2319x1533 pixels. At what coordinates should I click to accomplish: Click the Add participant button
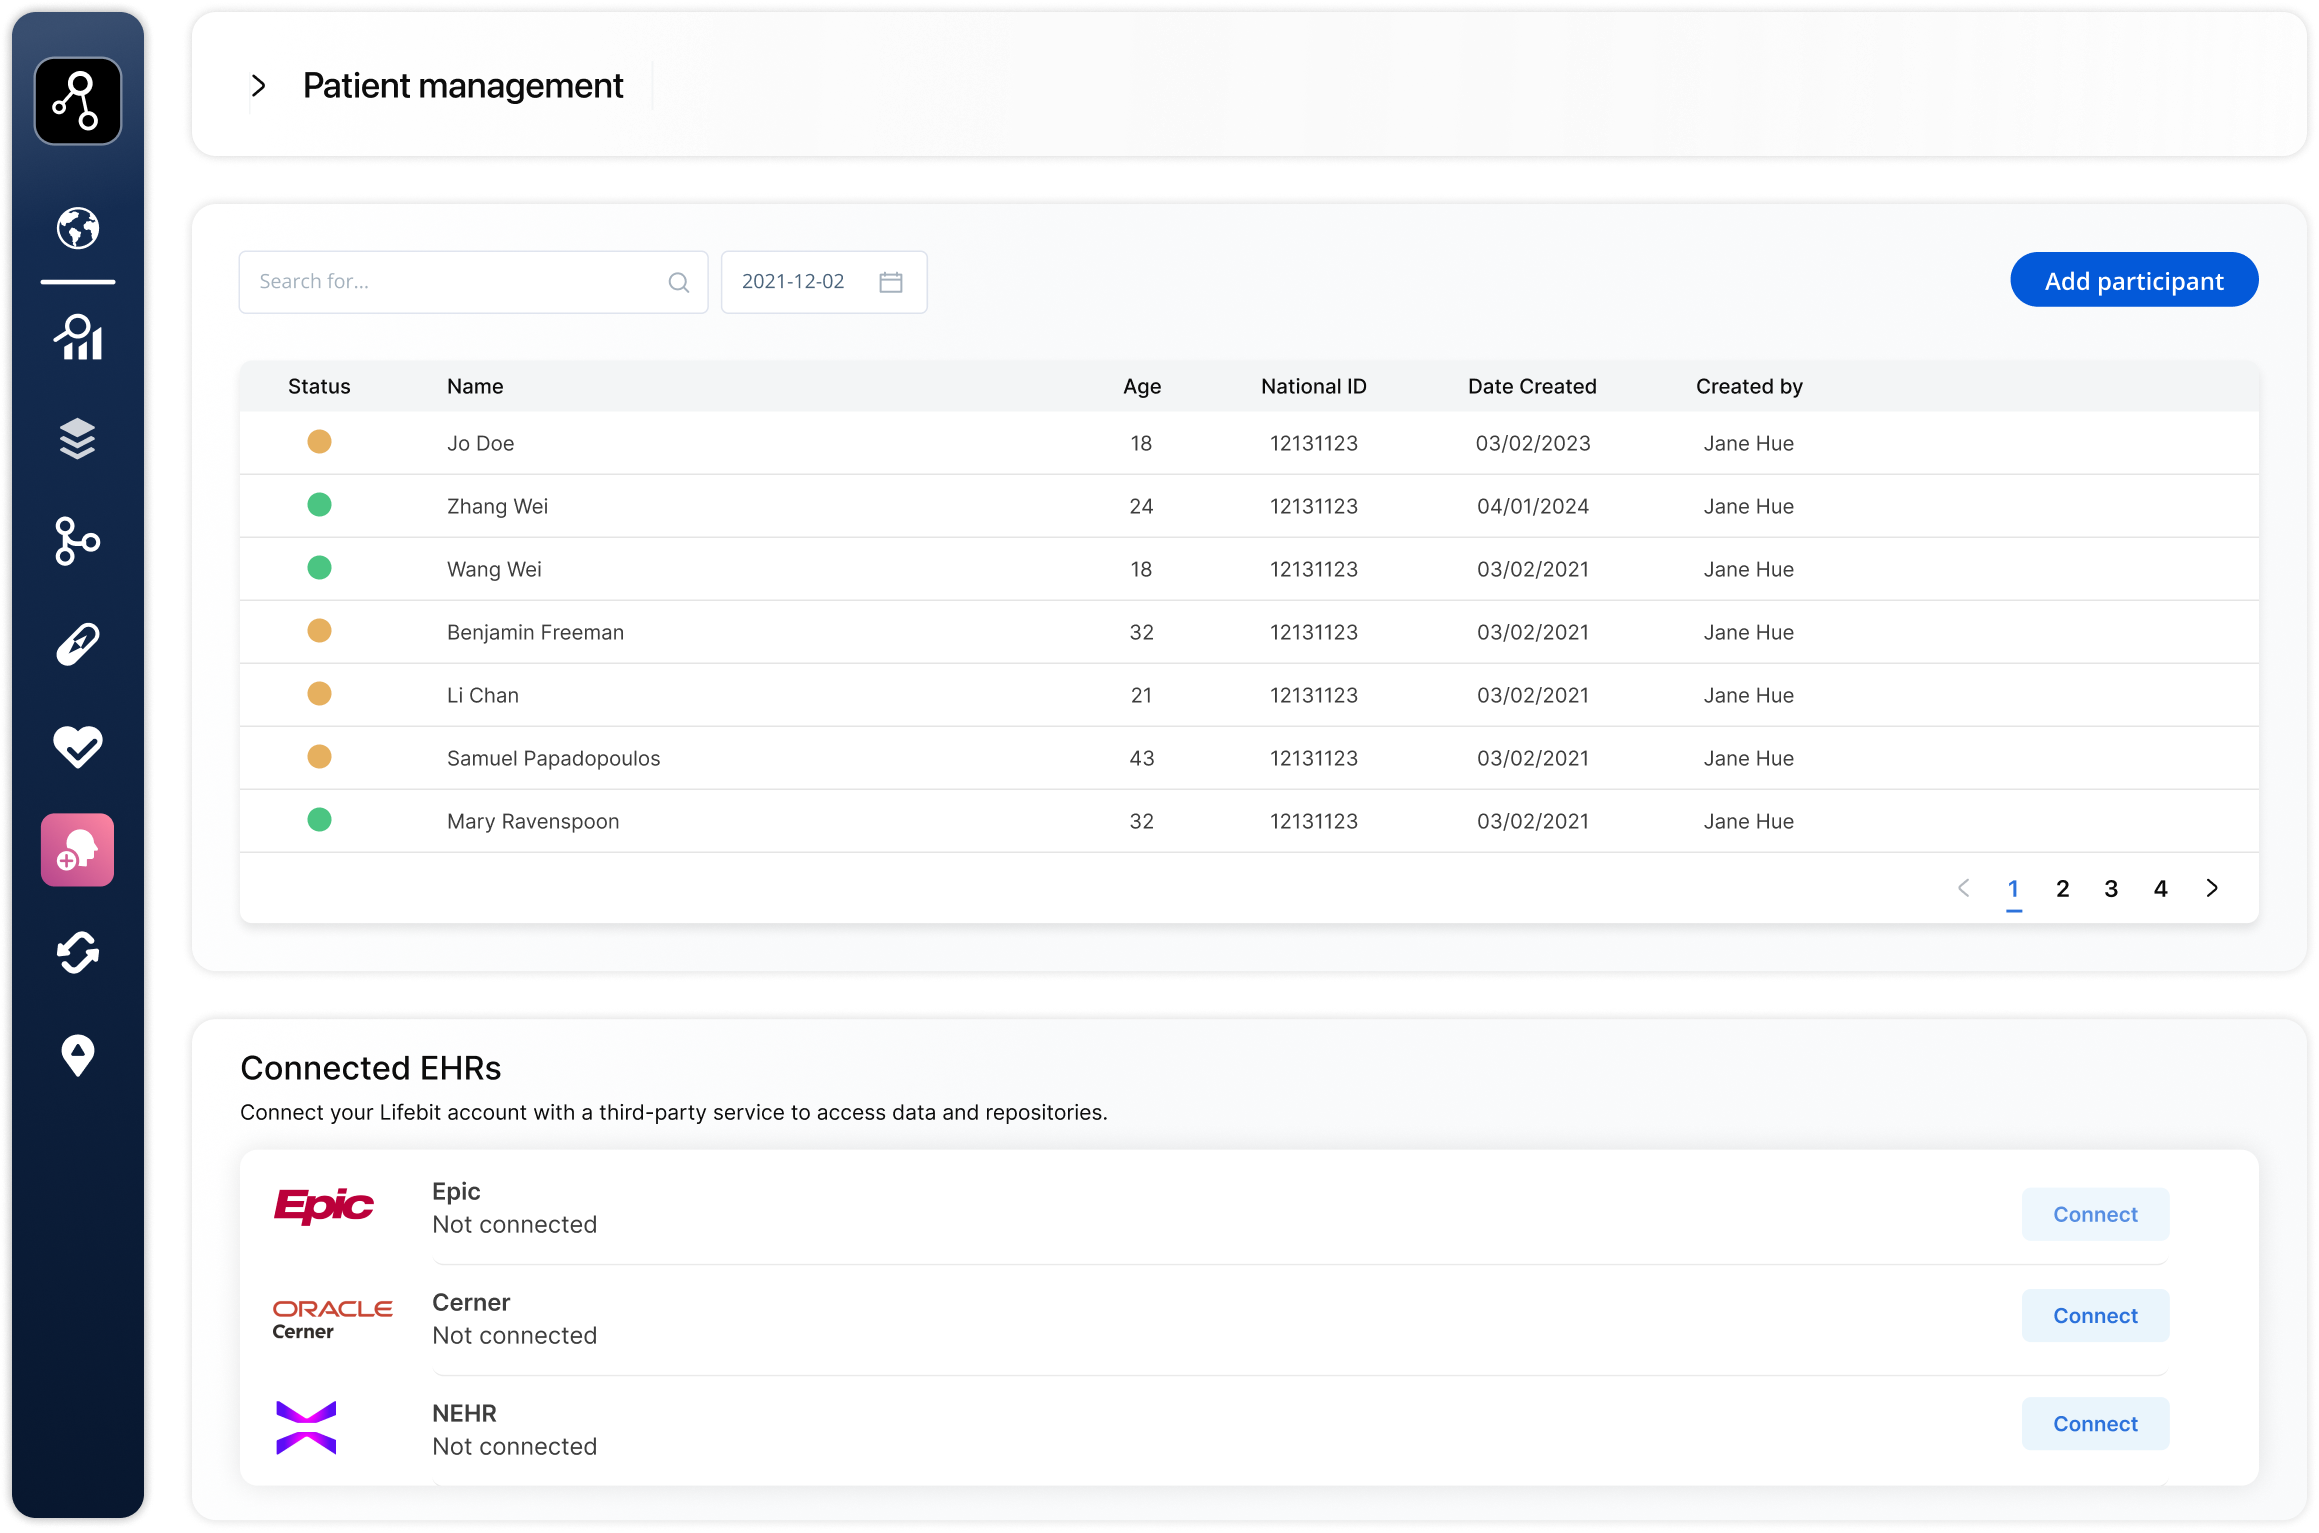pos(2134,280)
